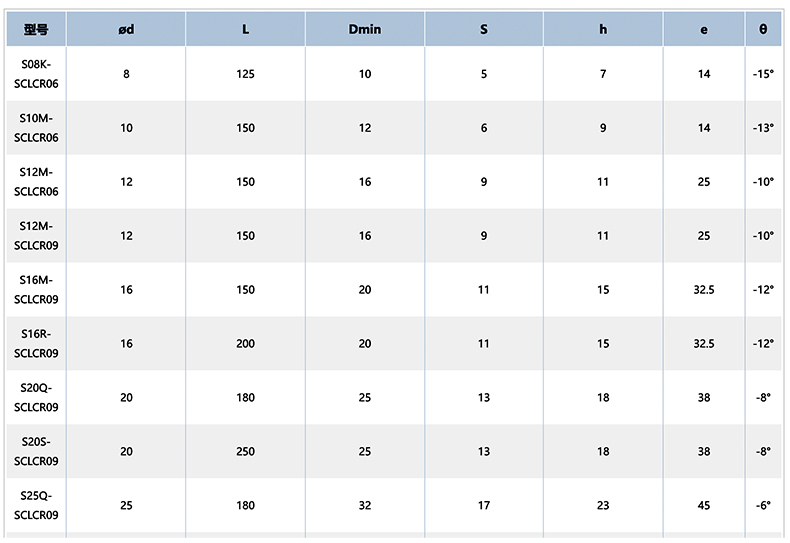The height and width of the screenshot is (543, 790).
Task: Select model cell S25Q-SCLCR09
Action: [x=36, y=506]
